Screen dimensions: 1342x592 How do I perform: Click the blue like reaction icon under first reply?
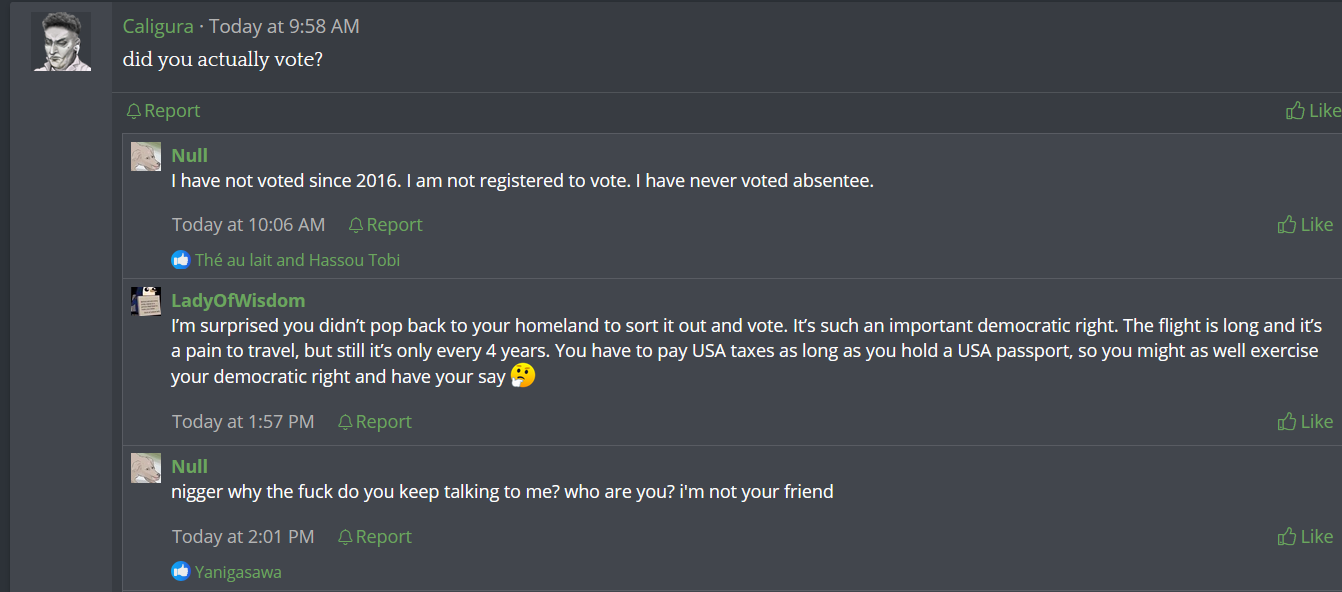point(181,260)
